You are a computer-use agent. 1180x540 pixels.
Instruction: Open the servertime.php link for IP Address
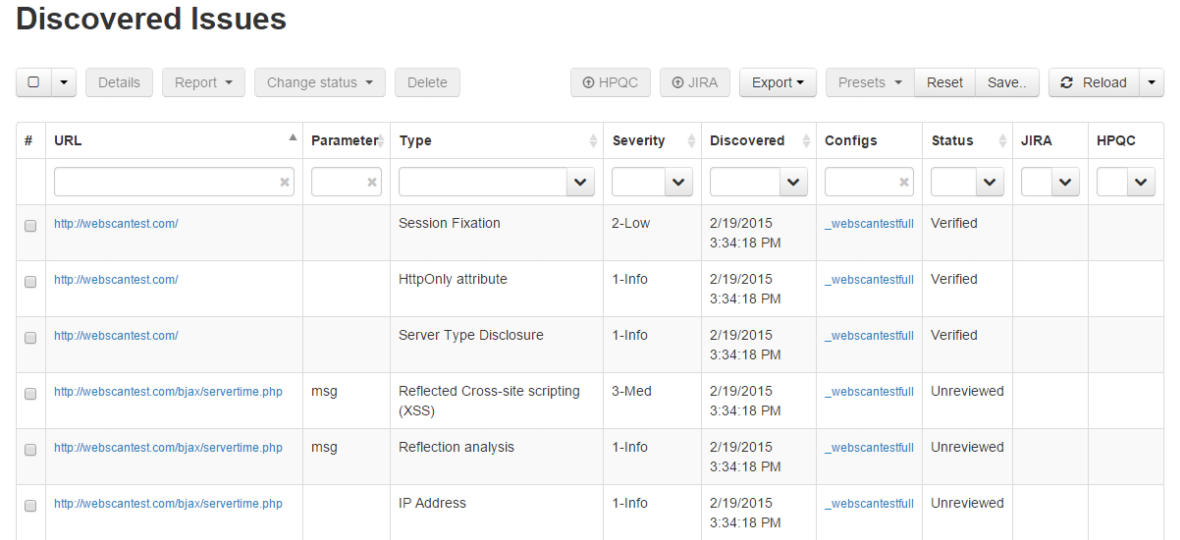click(x=168, y=504)
